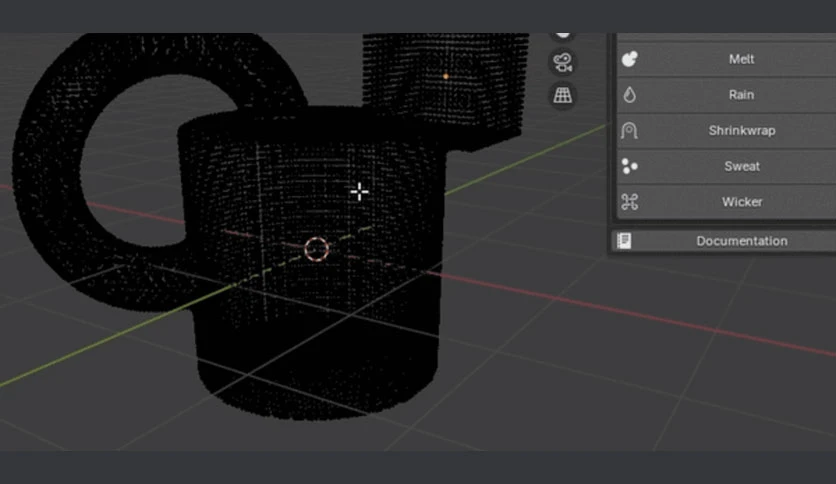
Task: Click the Shrinkwrap arch icon
Action: (629, 131)
